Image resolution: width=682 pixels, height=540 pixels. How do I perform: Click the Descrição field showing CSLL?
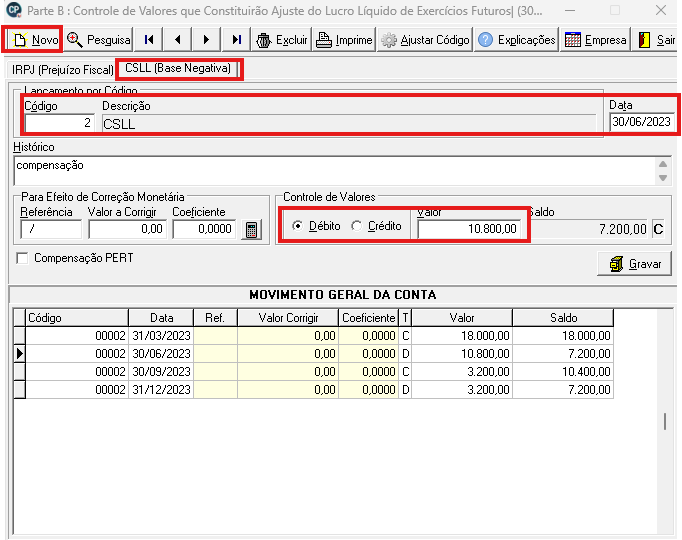pos(349,124)
